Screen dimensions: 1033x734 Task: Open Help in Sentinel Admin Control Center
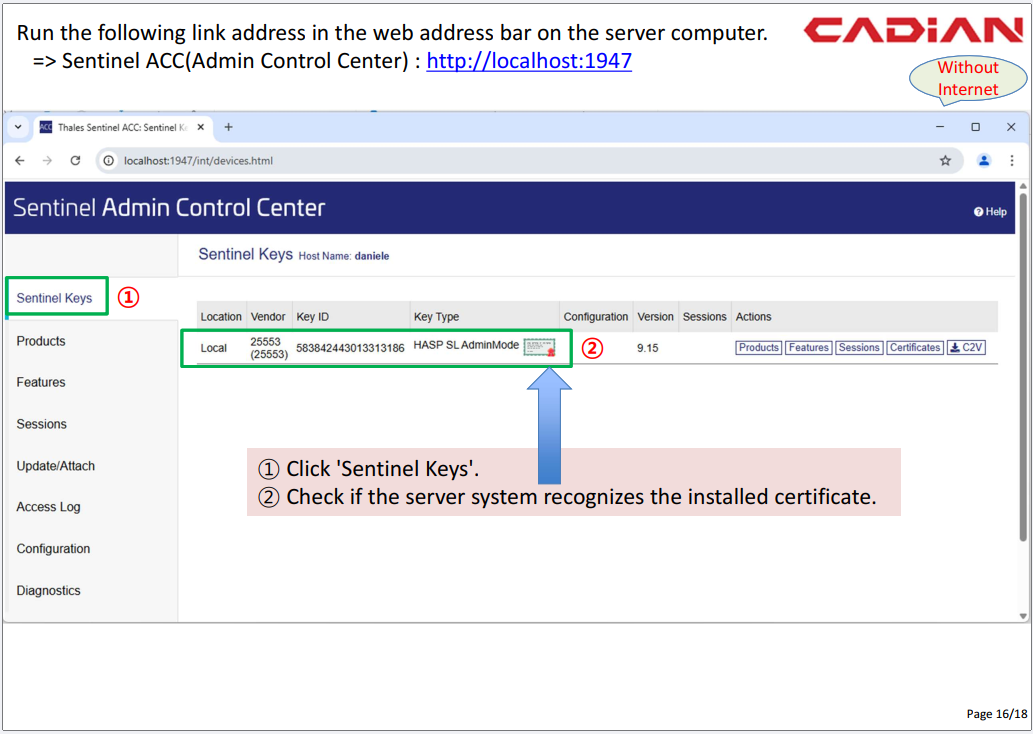(990, 212)
